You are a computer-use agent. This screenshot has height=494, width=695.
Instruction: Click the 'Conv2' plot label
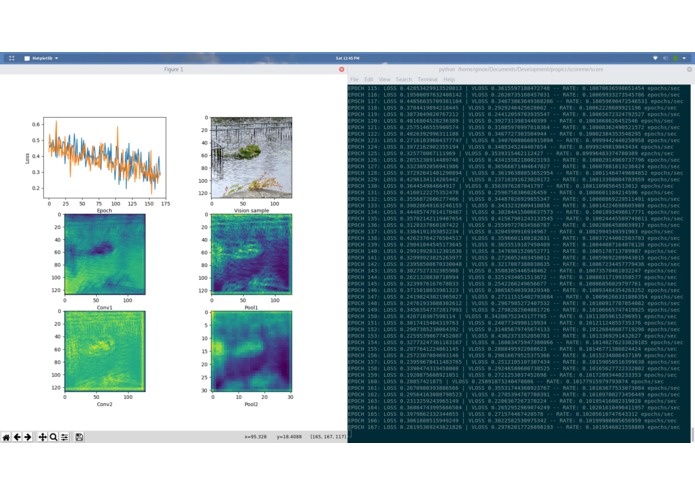tap(105, 404)
